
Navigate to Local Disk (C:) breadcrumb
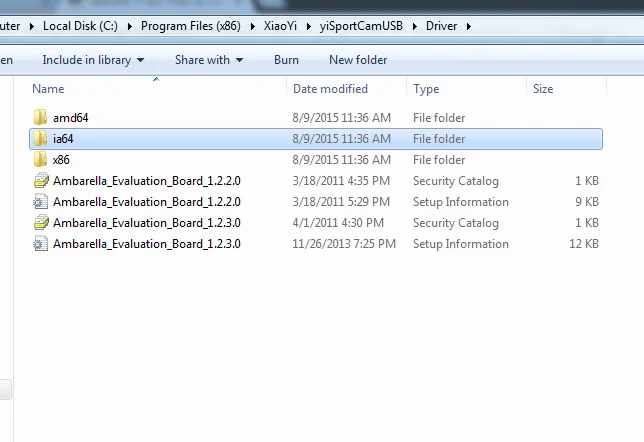[80, 26]
